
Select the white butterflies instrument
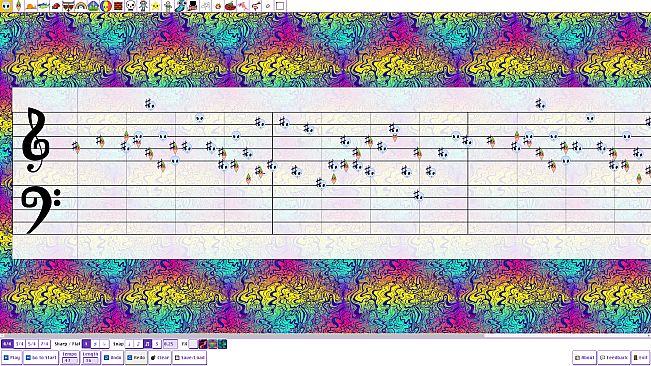[206, 6]
